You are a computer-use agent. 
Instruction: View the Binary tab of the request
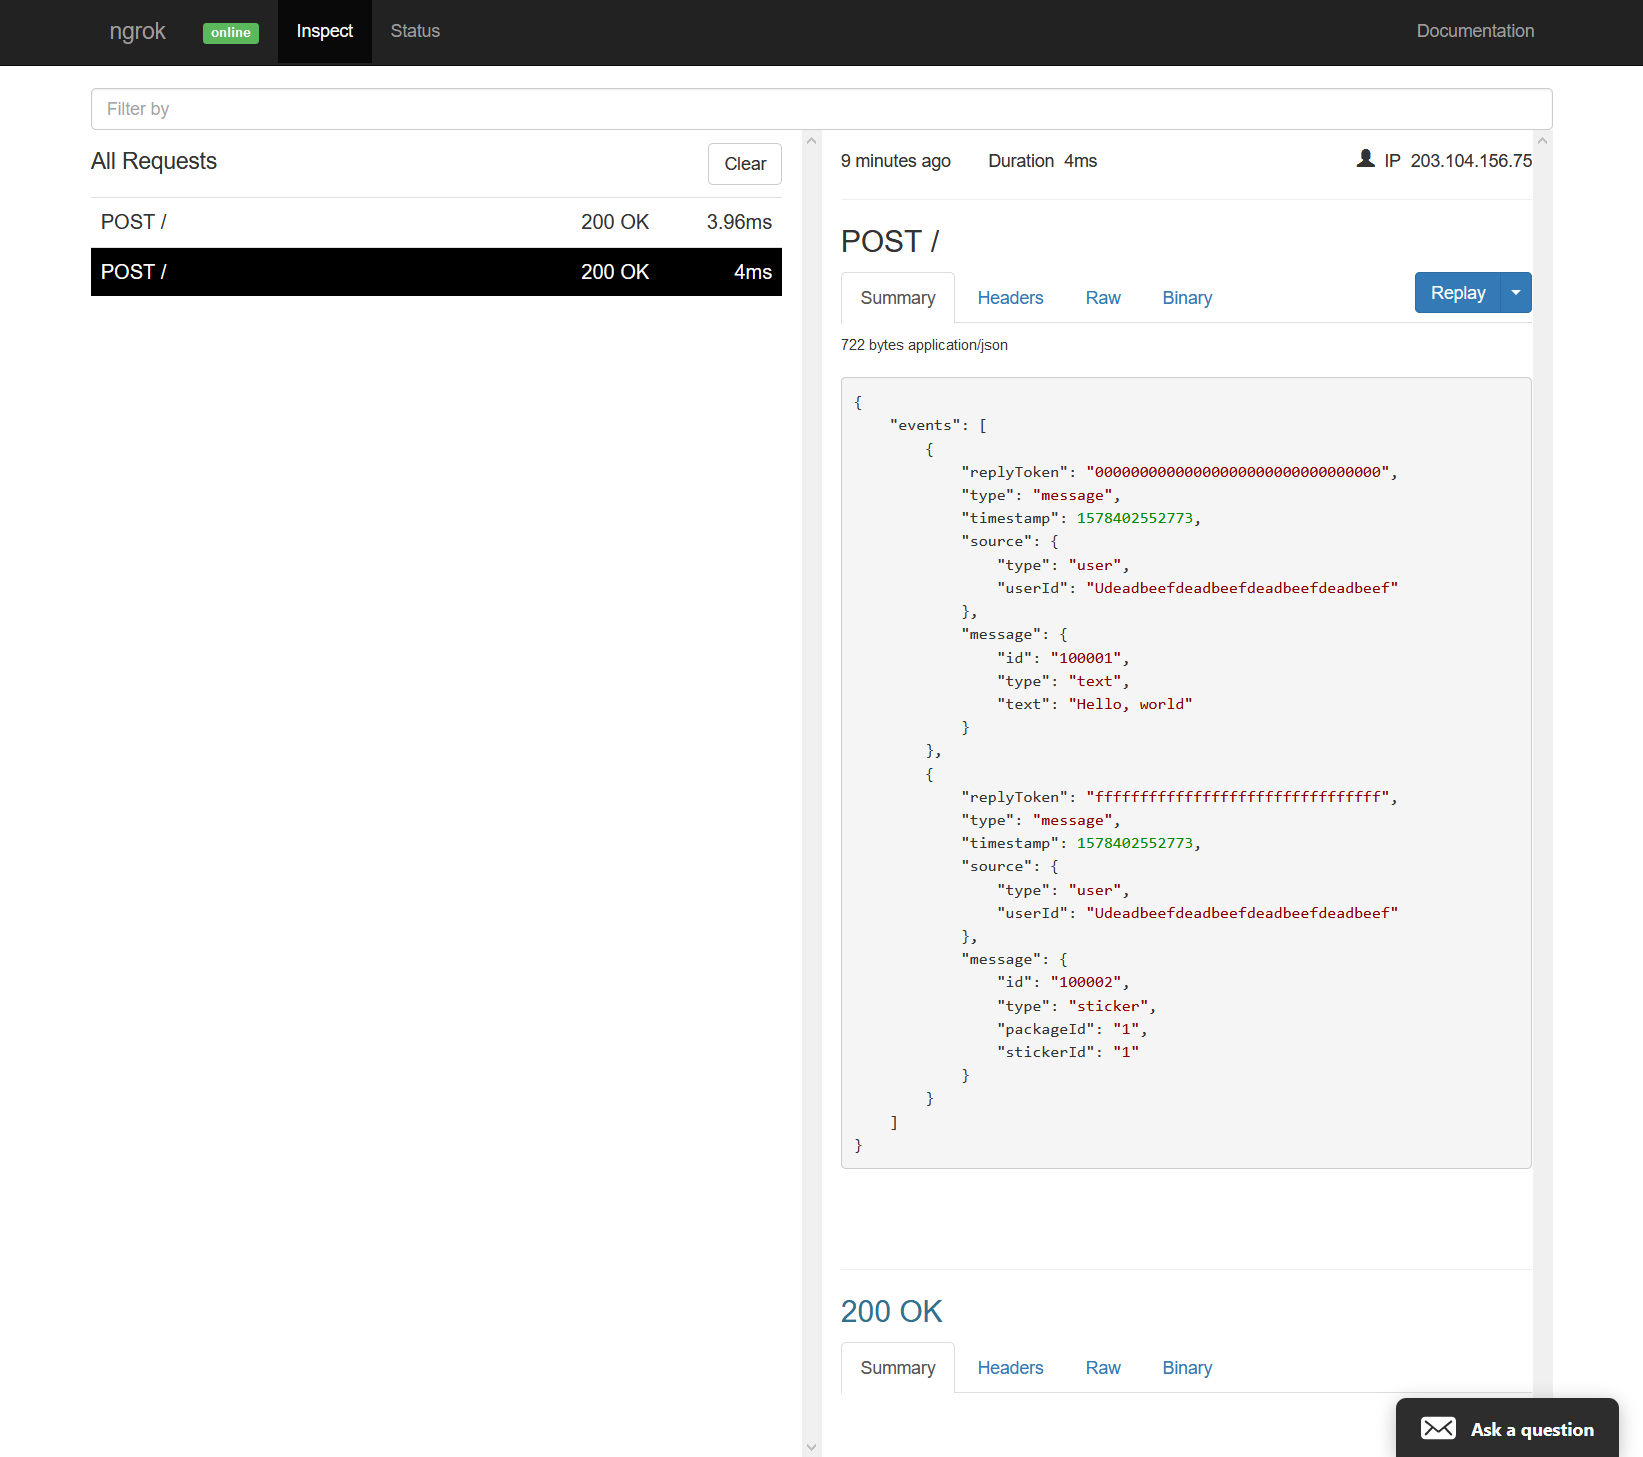tap(1186, 297)
